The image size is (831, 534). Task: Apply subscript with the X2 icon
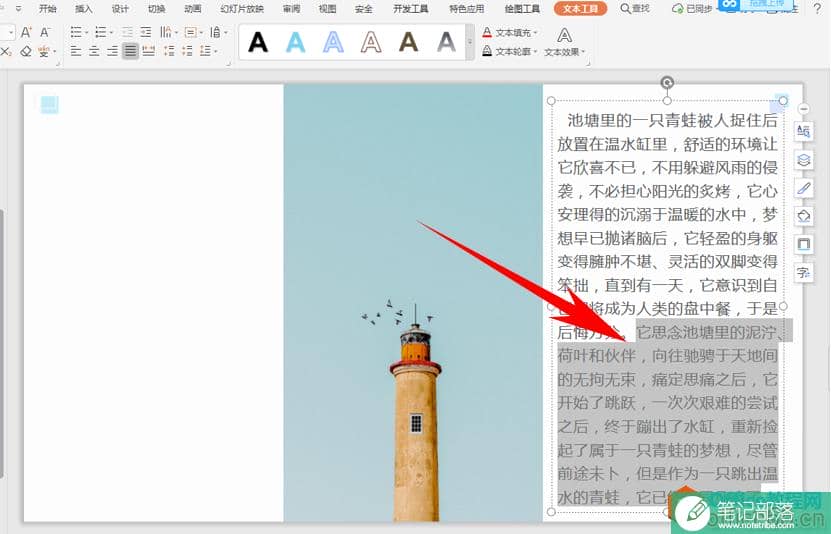[x=6, y=51]
